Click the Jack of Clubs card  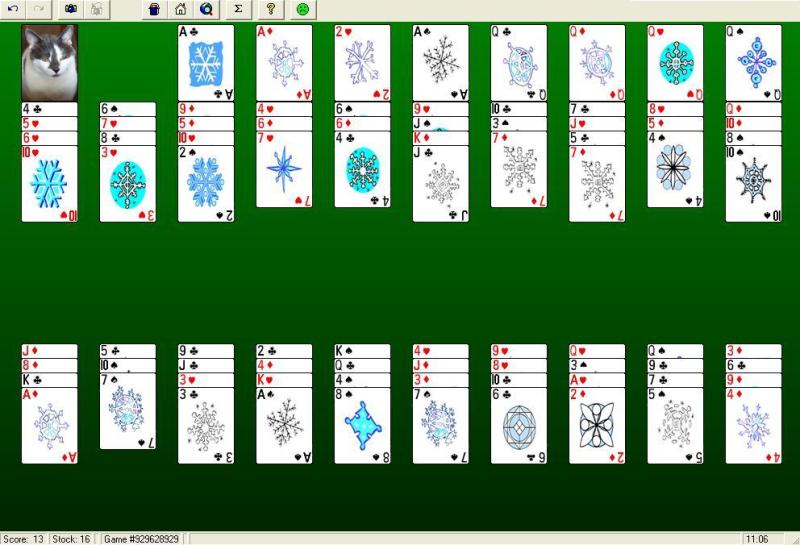click(x=441, y=185)
